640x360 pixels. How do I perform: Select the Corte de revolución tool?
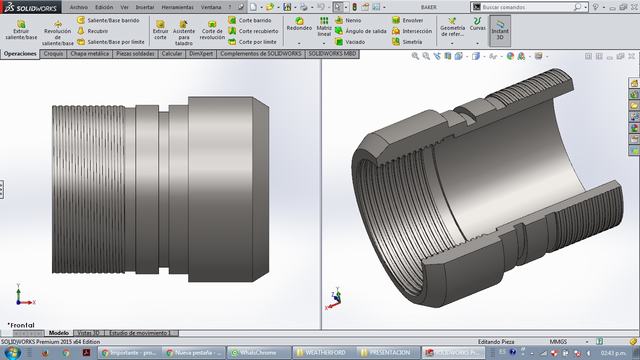(x=212, y=30)
